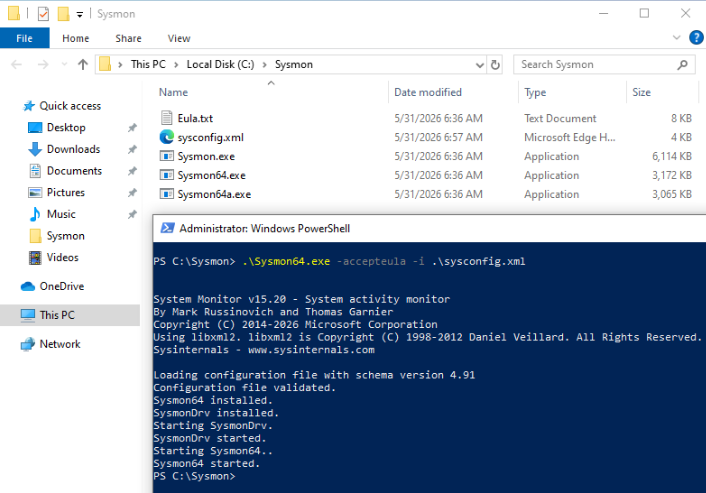The image size is (706, 493).
Task: Click the Explorer window folder icon
Action: pyautogui.click(x=14, y=14)
